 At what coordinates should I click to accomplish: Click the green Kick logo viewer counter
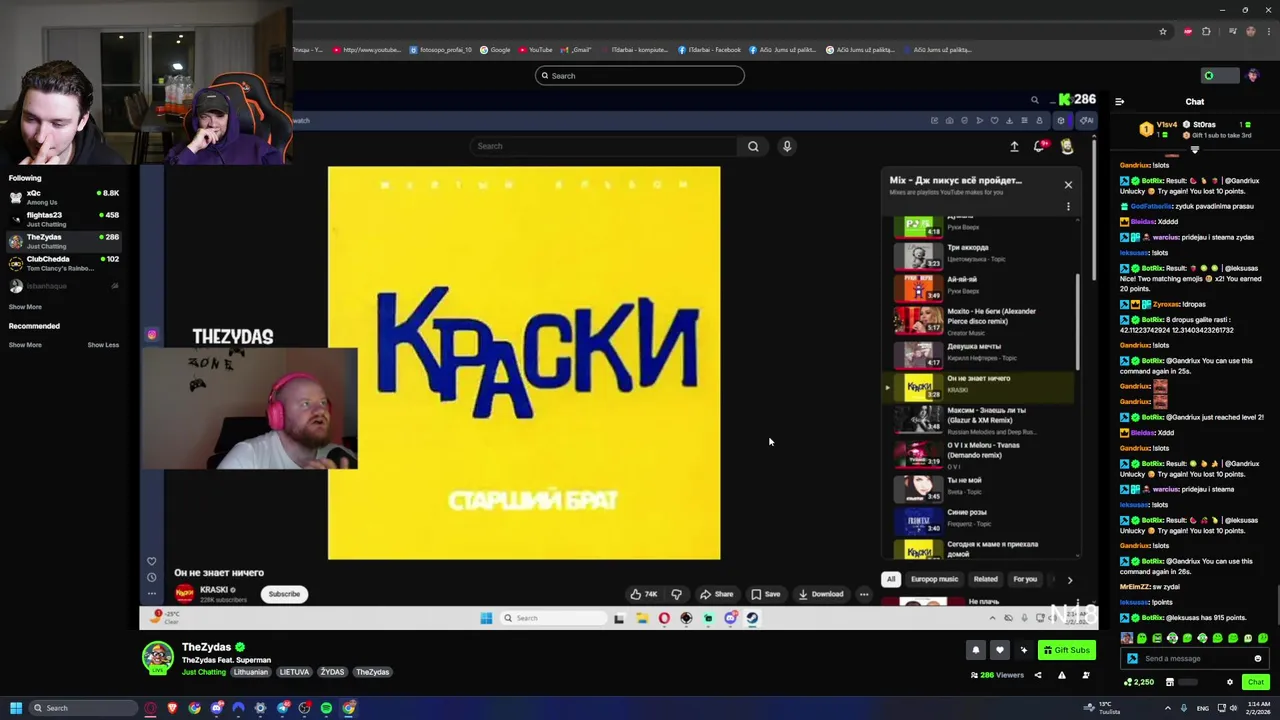[x=1077, y=100]
